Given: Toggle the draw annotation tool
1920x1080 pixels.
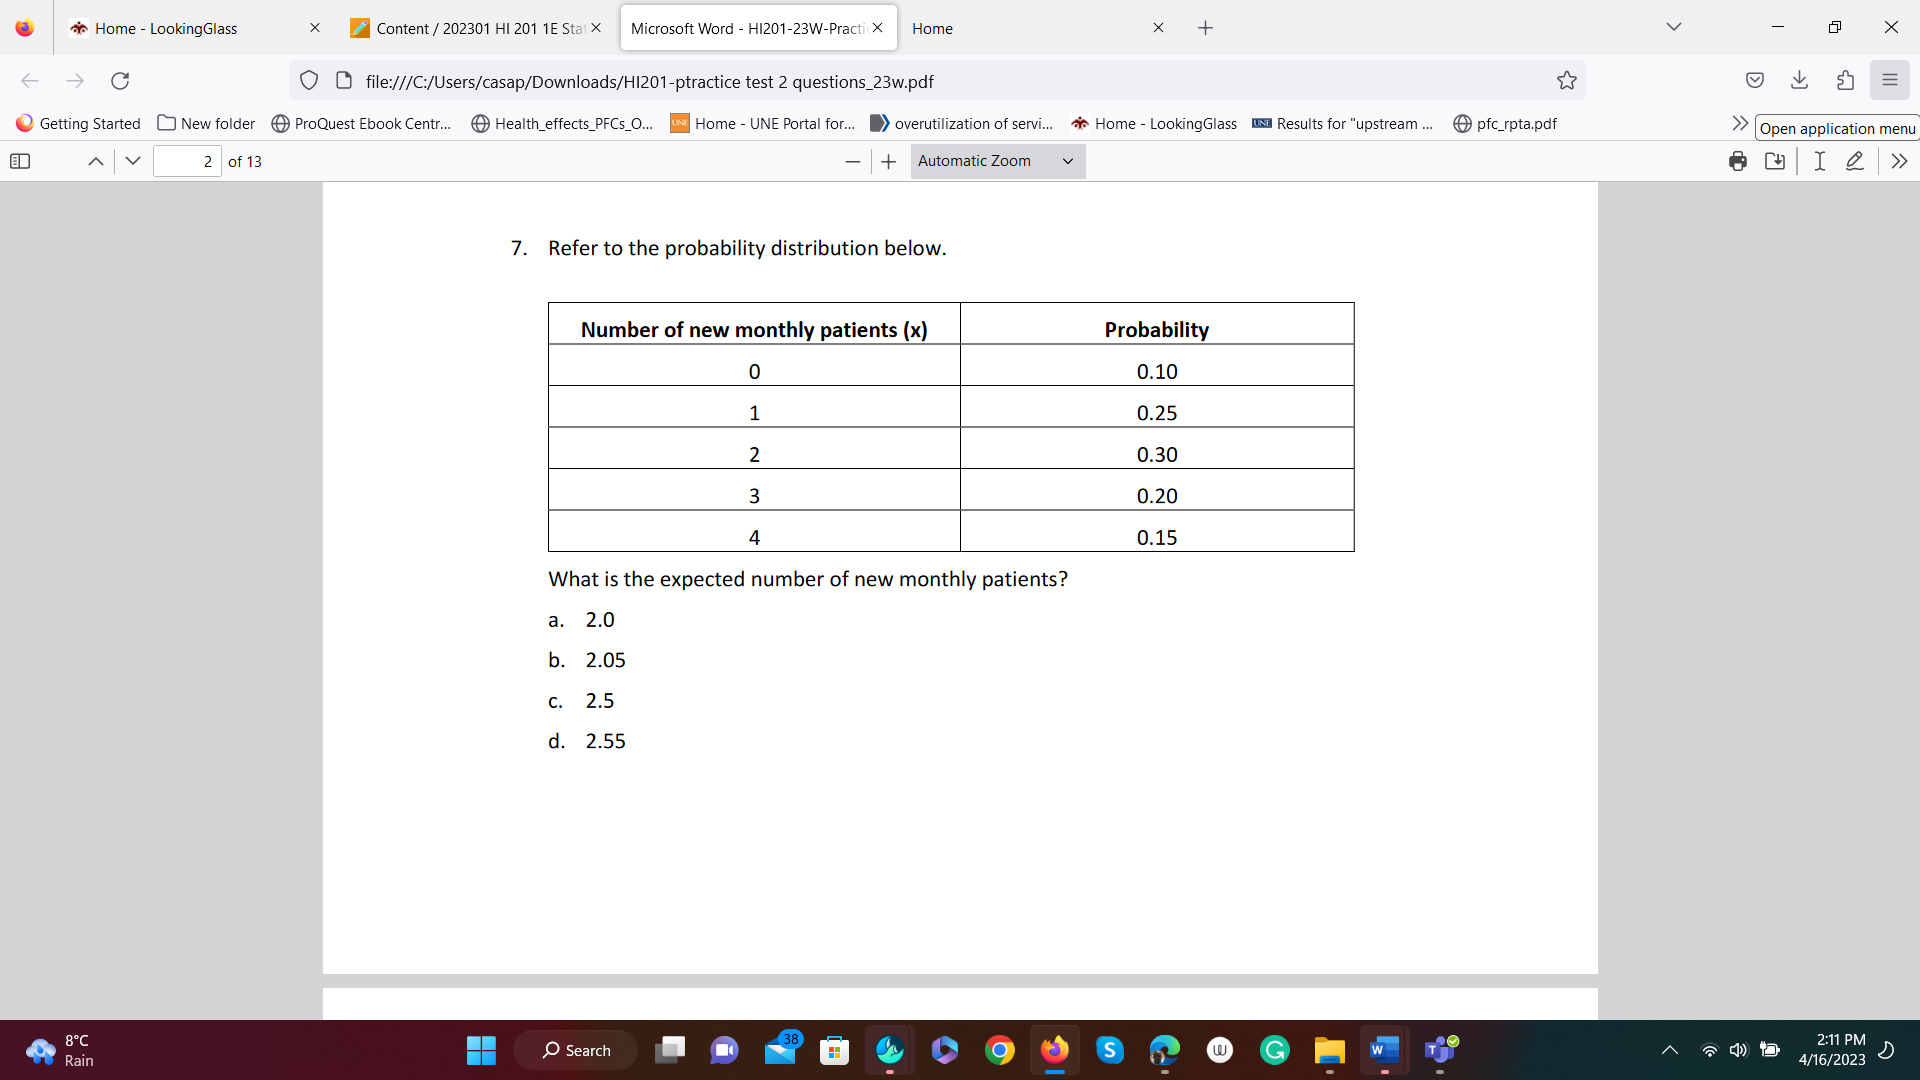Looking at the screenshot, I should pos(1855,161).
